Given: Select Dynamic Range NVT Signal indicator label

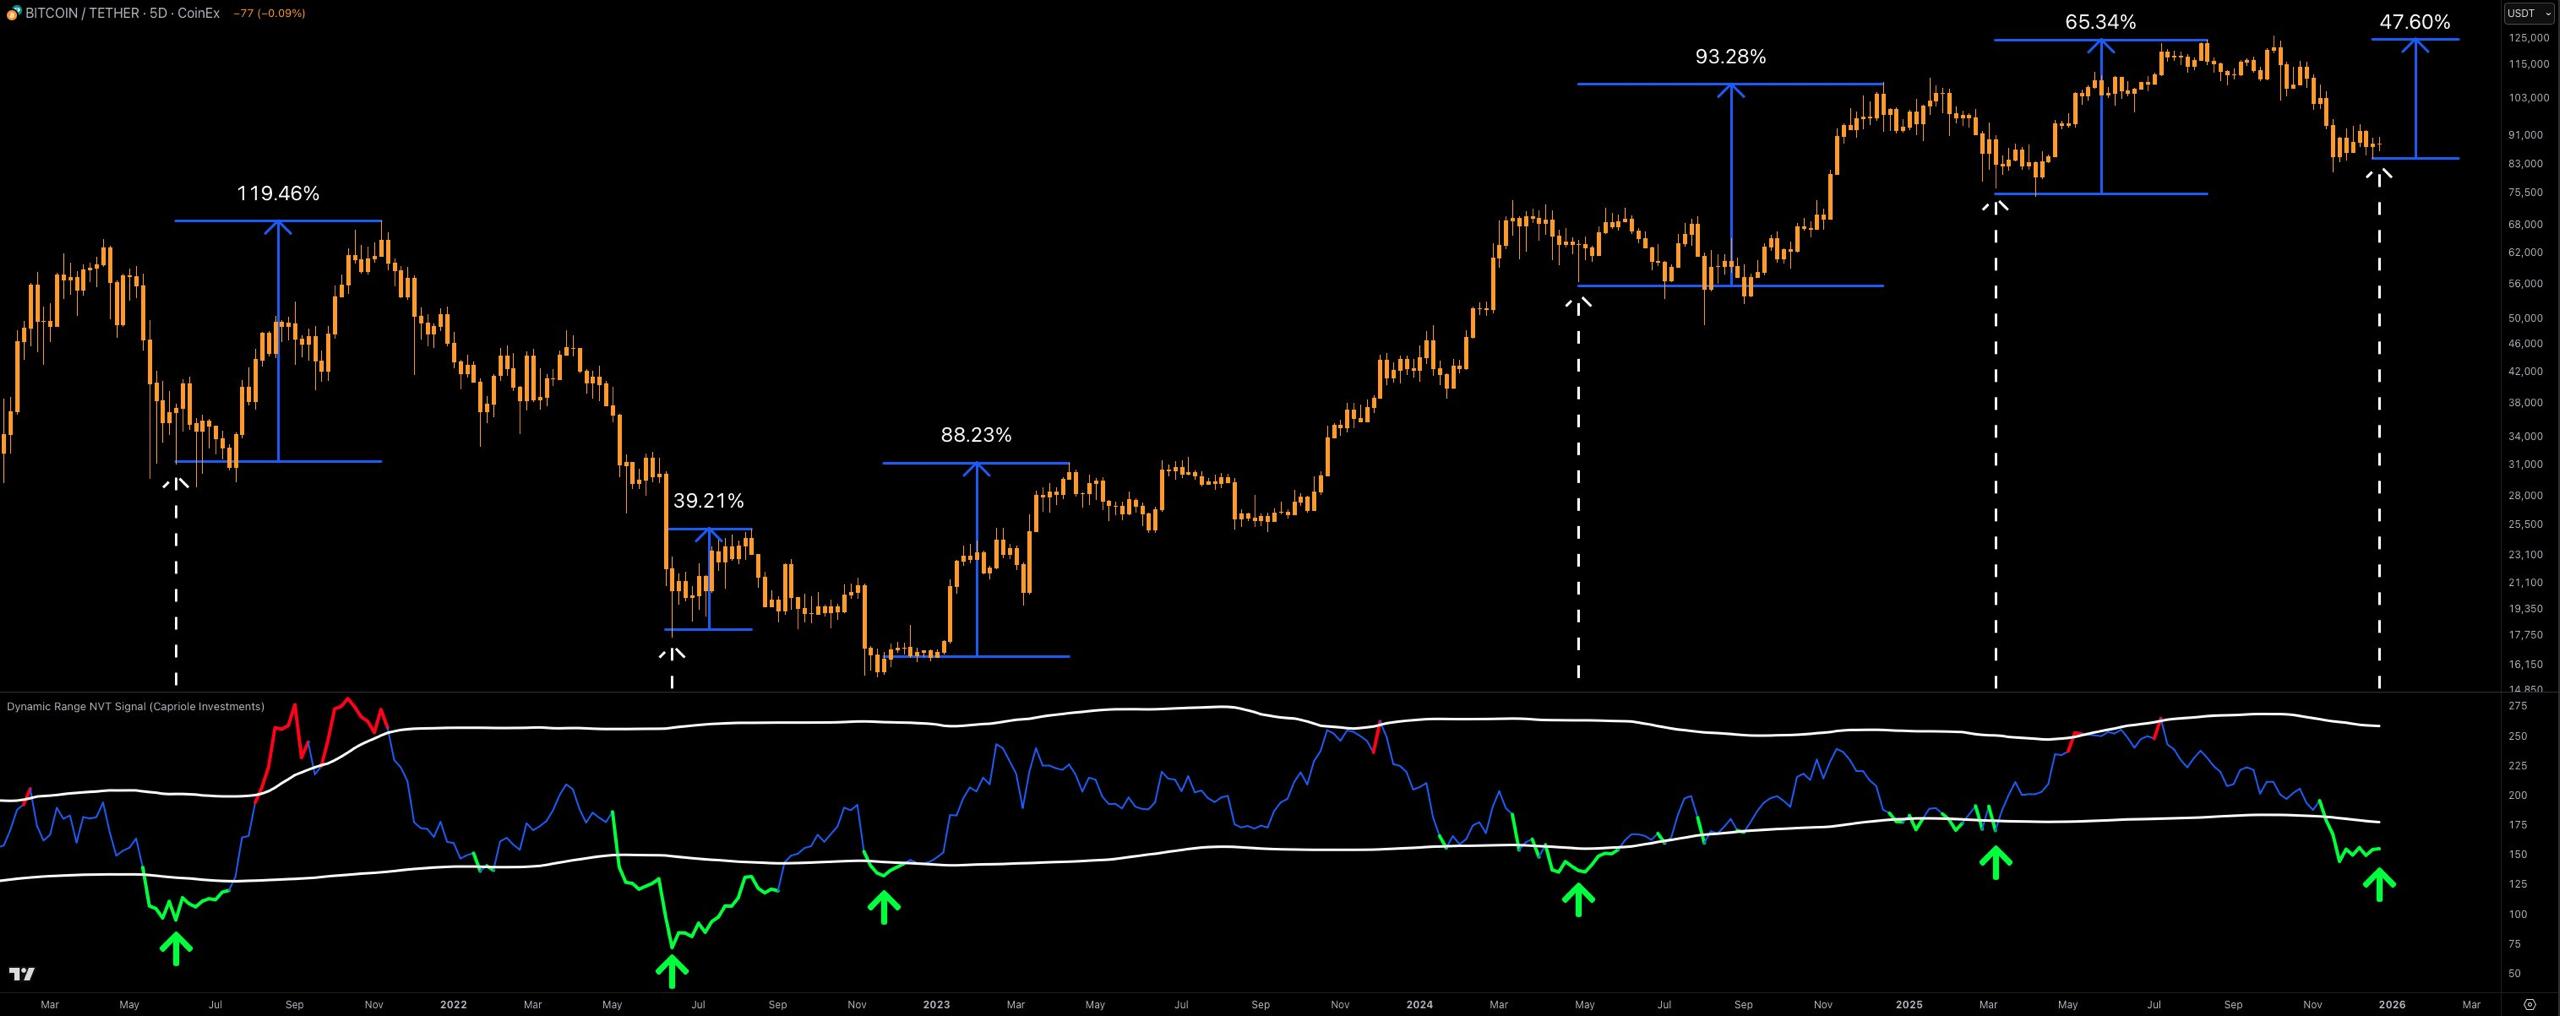Looking at the screenshot, I should (x=136, y=706).
